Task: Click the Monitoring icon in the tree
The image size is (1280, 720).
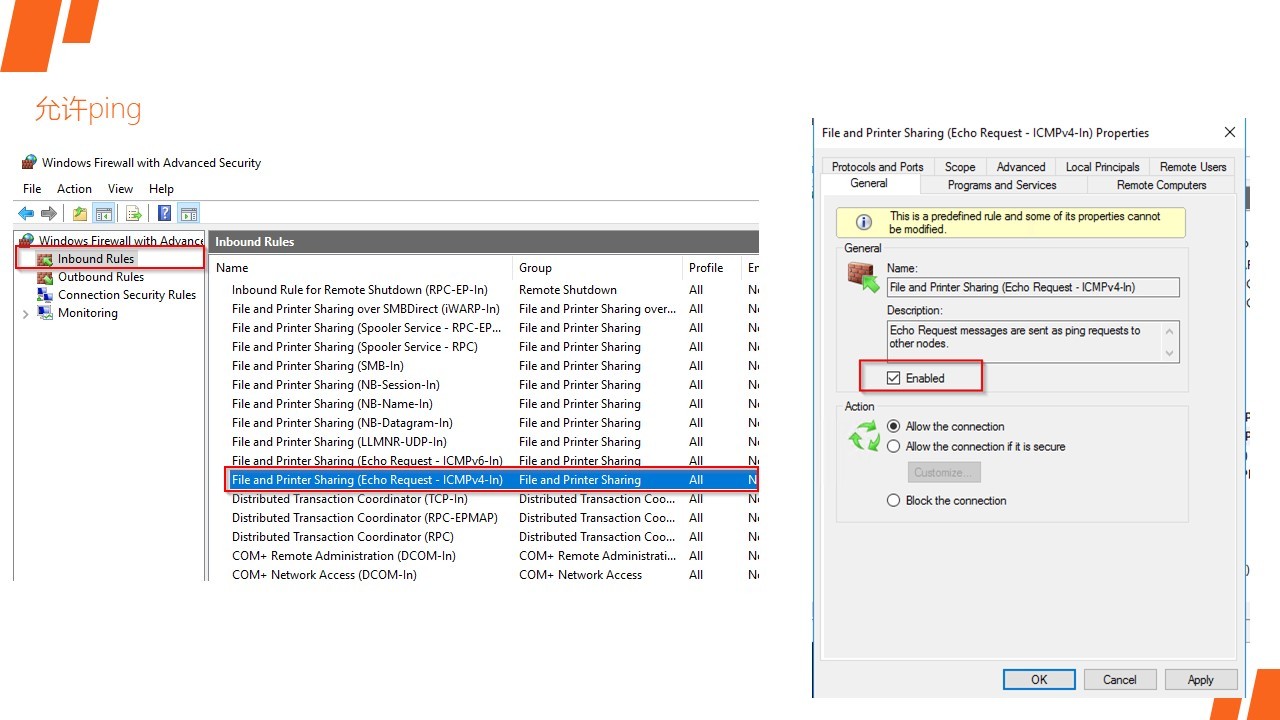Action: tap(44, 313)
